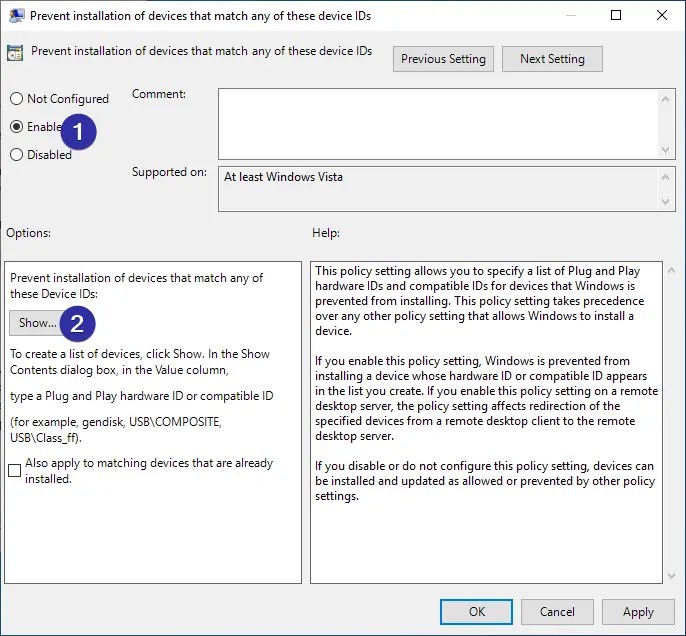Click Comment box scroll down arrow

coord(665,150)
